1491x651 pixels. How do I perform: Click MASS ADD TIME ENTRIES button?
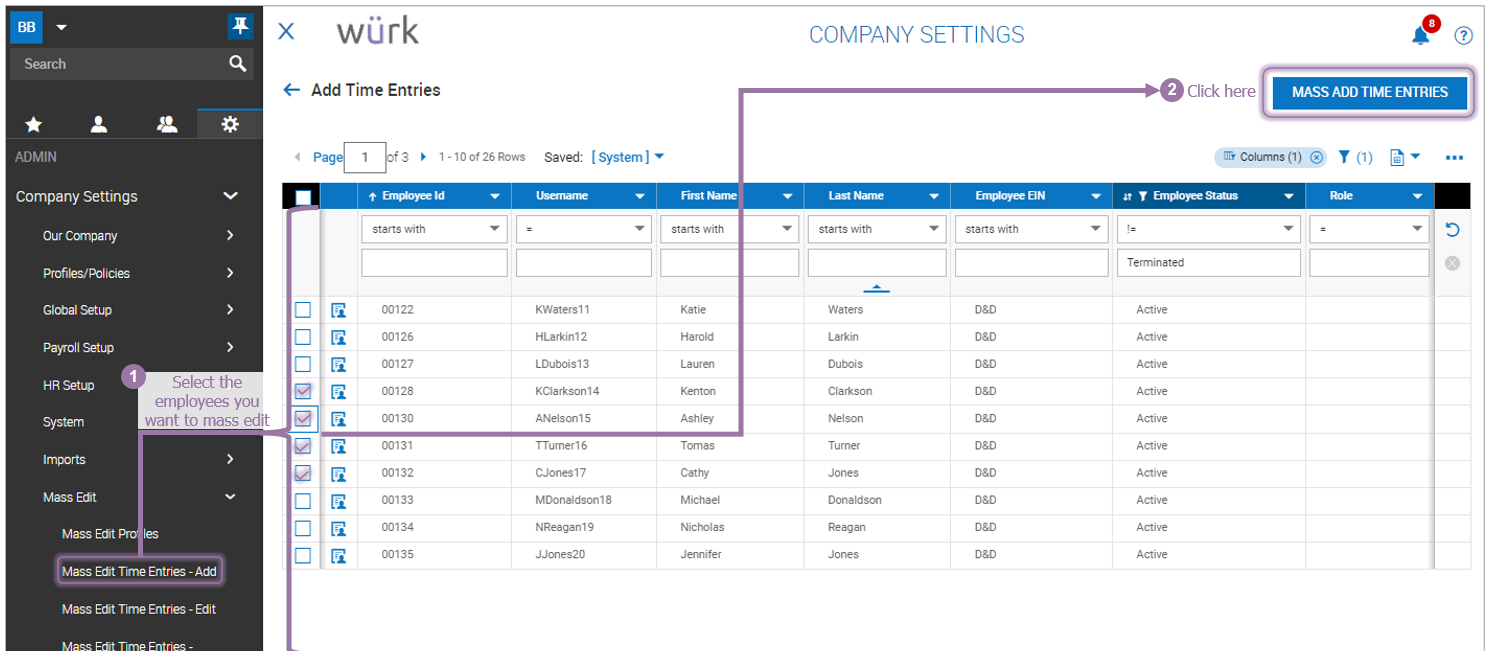pos(1370,92)
